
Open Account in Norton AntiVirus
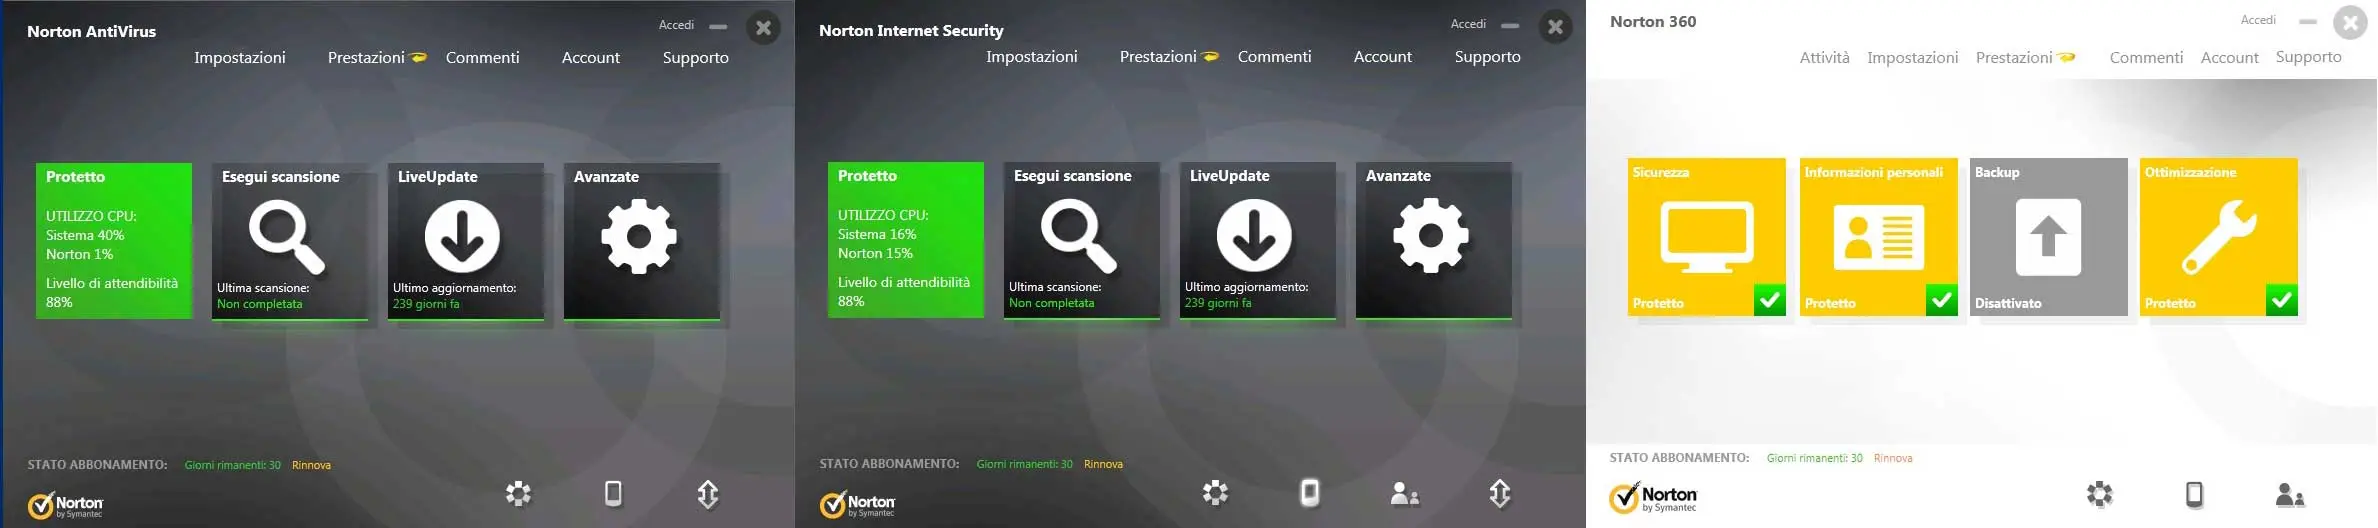pyautogui.click(x=591, y=58)
